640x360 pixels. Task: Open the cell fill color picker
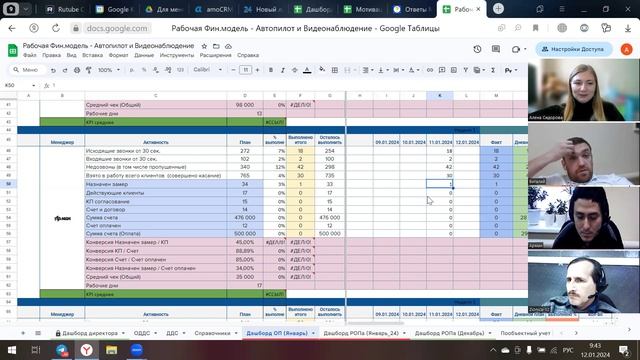(x=322, y=70)
